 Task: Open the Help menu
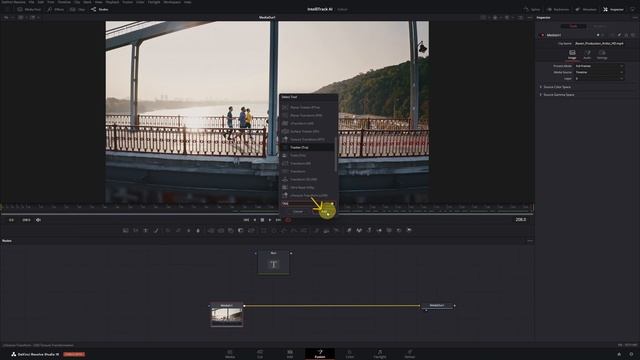point(187,2)
